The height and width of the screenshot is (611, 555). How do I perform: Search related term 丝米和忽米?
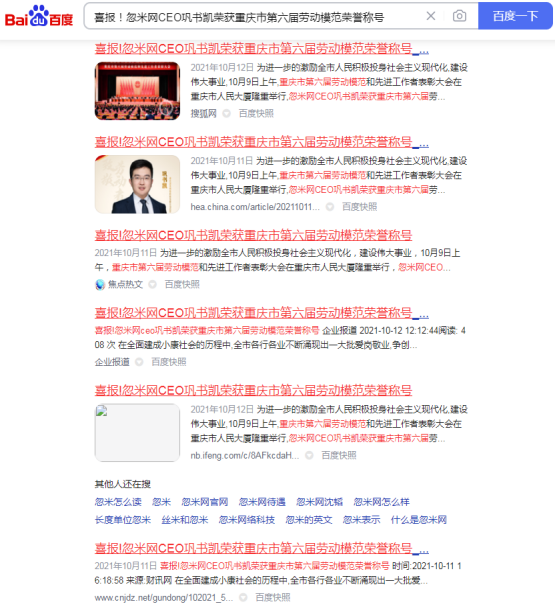click(x=185, y=520)
